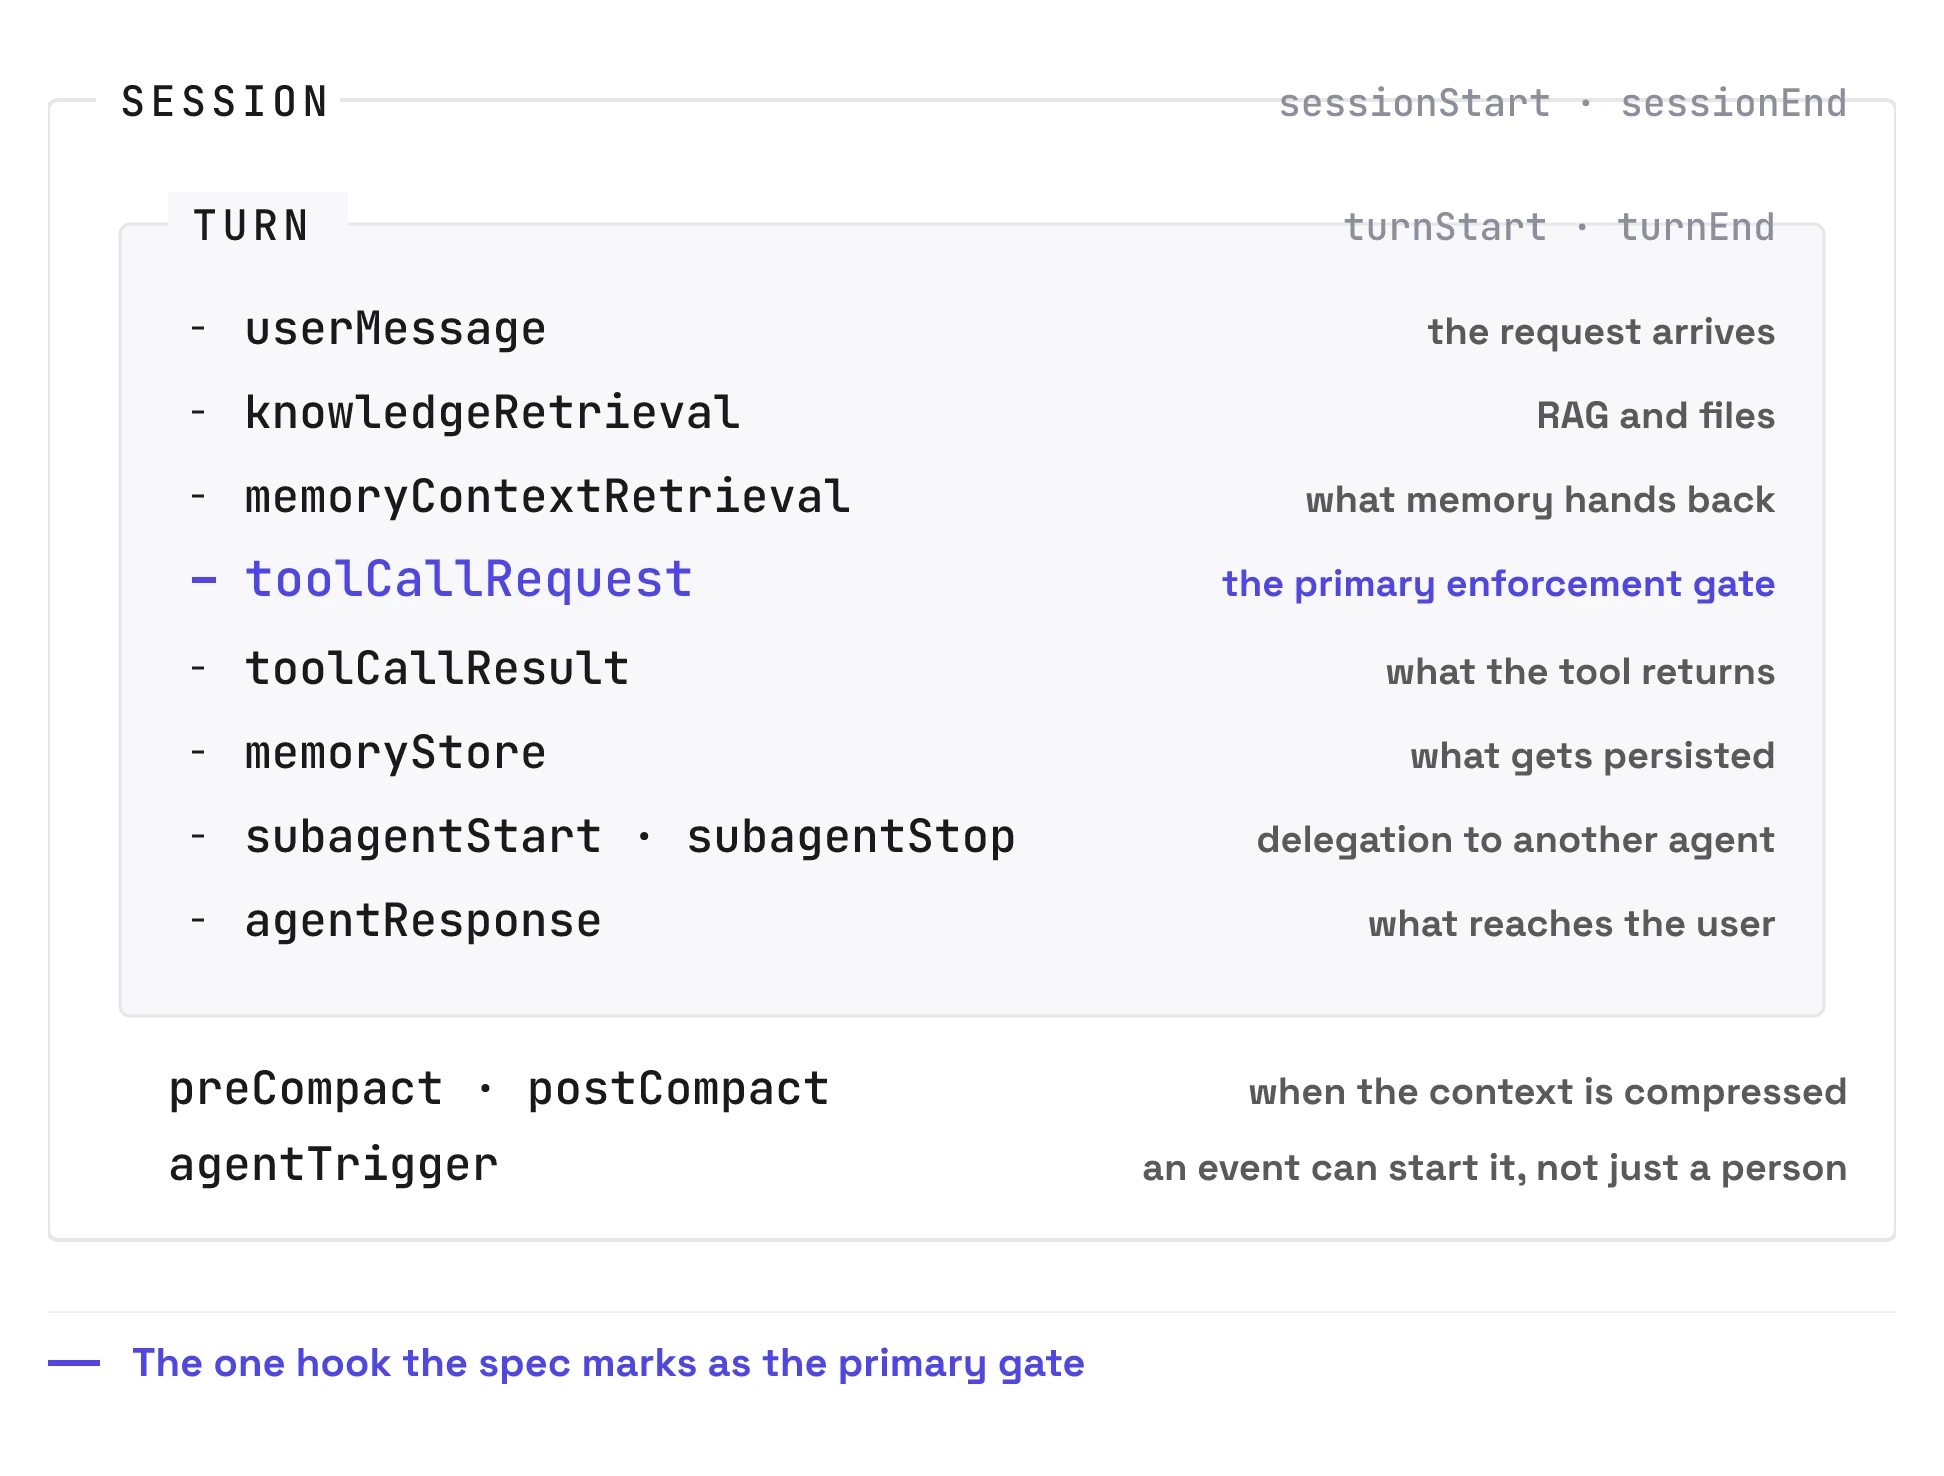
Task: Click 'what the tool returns' description
Action: click(x=1580, y=672)
